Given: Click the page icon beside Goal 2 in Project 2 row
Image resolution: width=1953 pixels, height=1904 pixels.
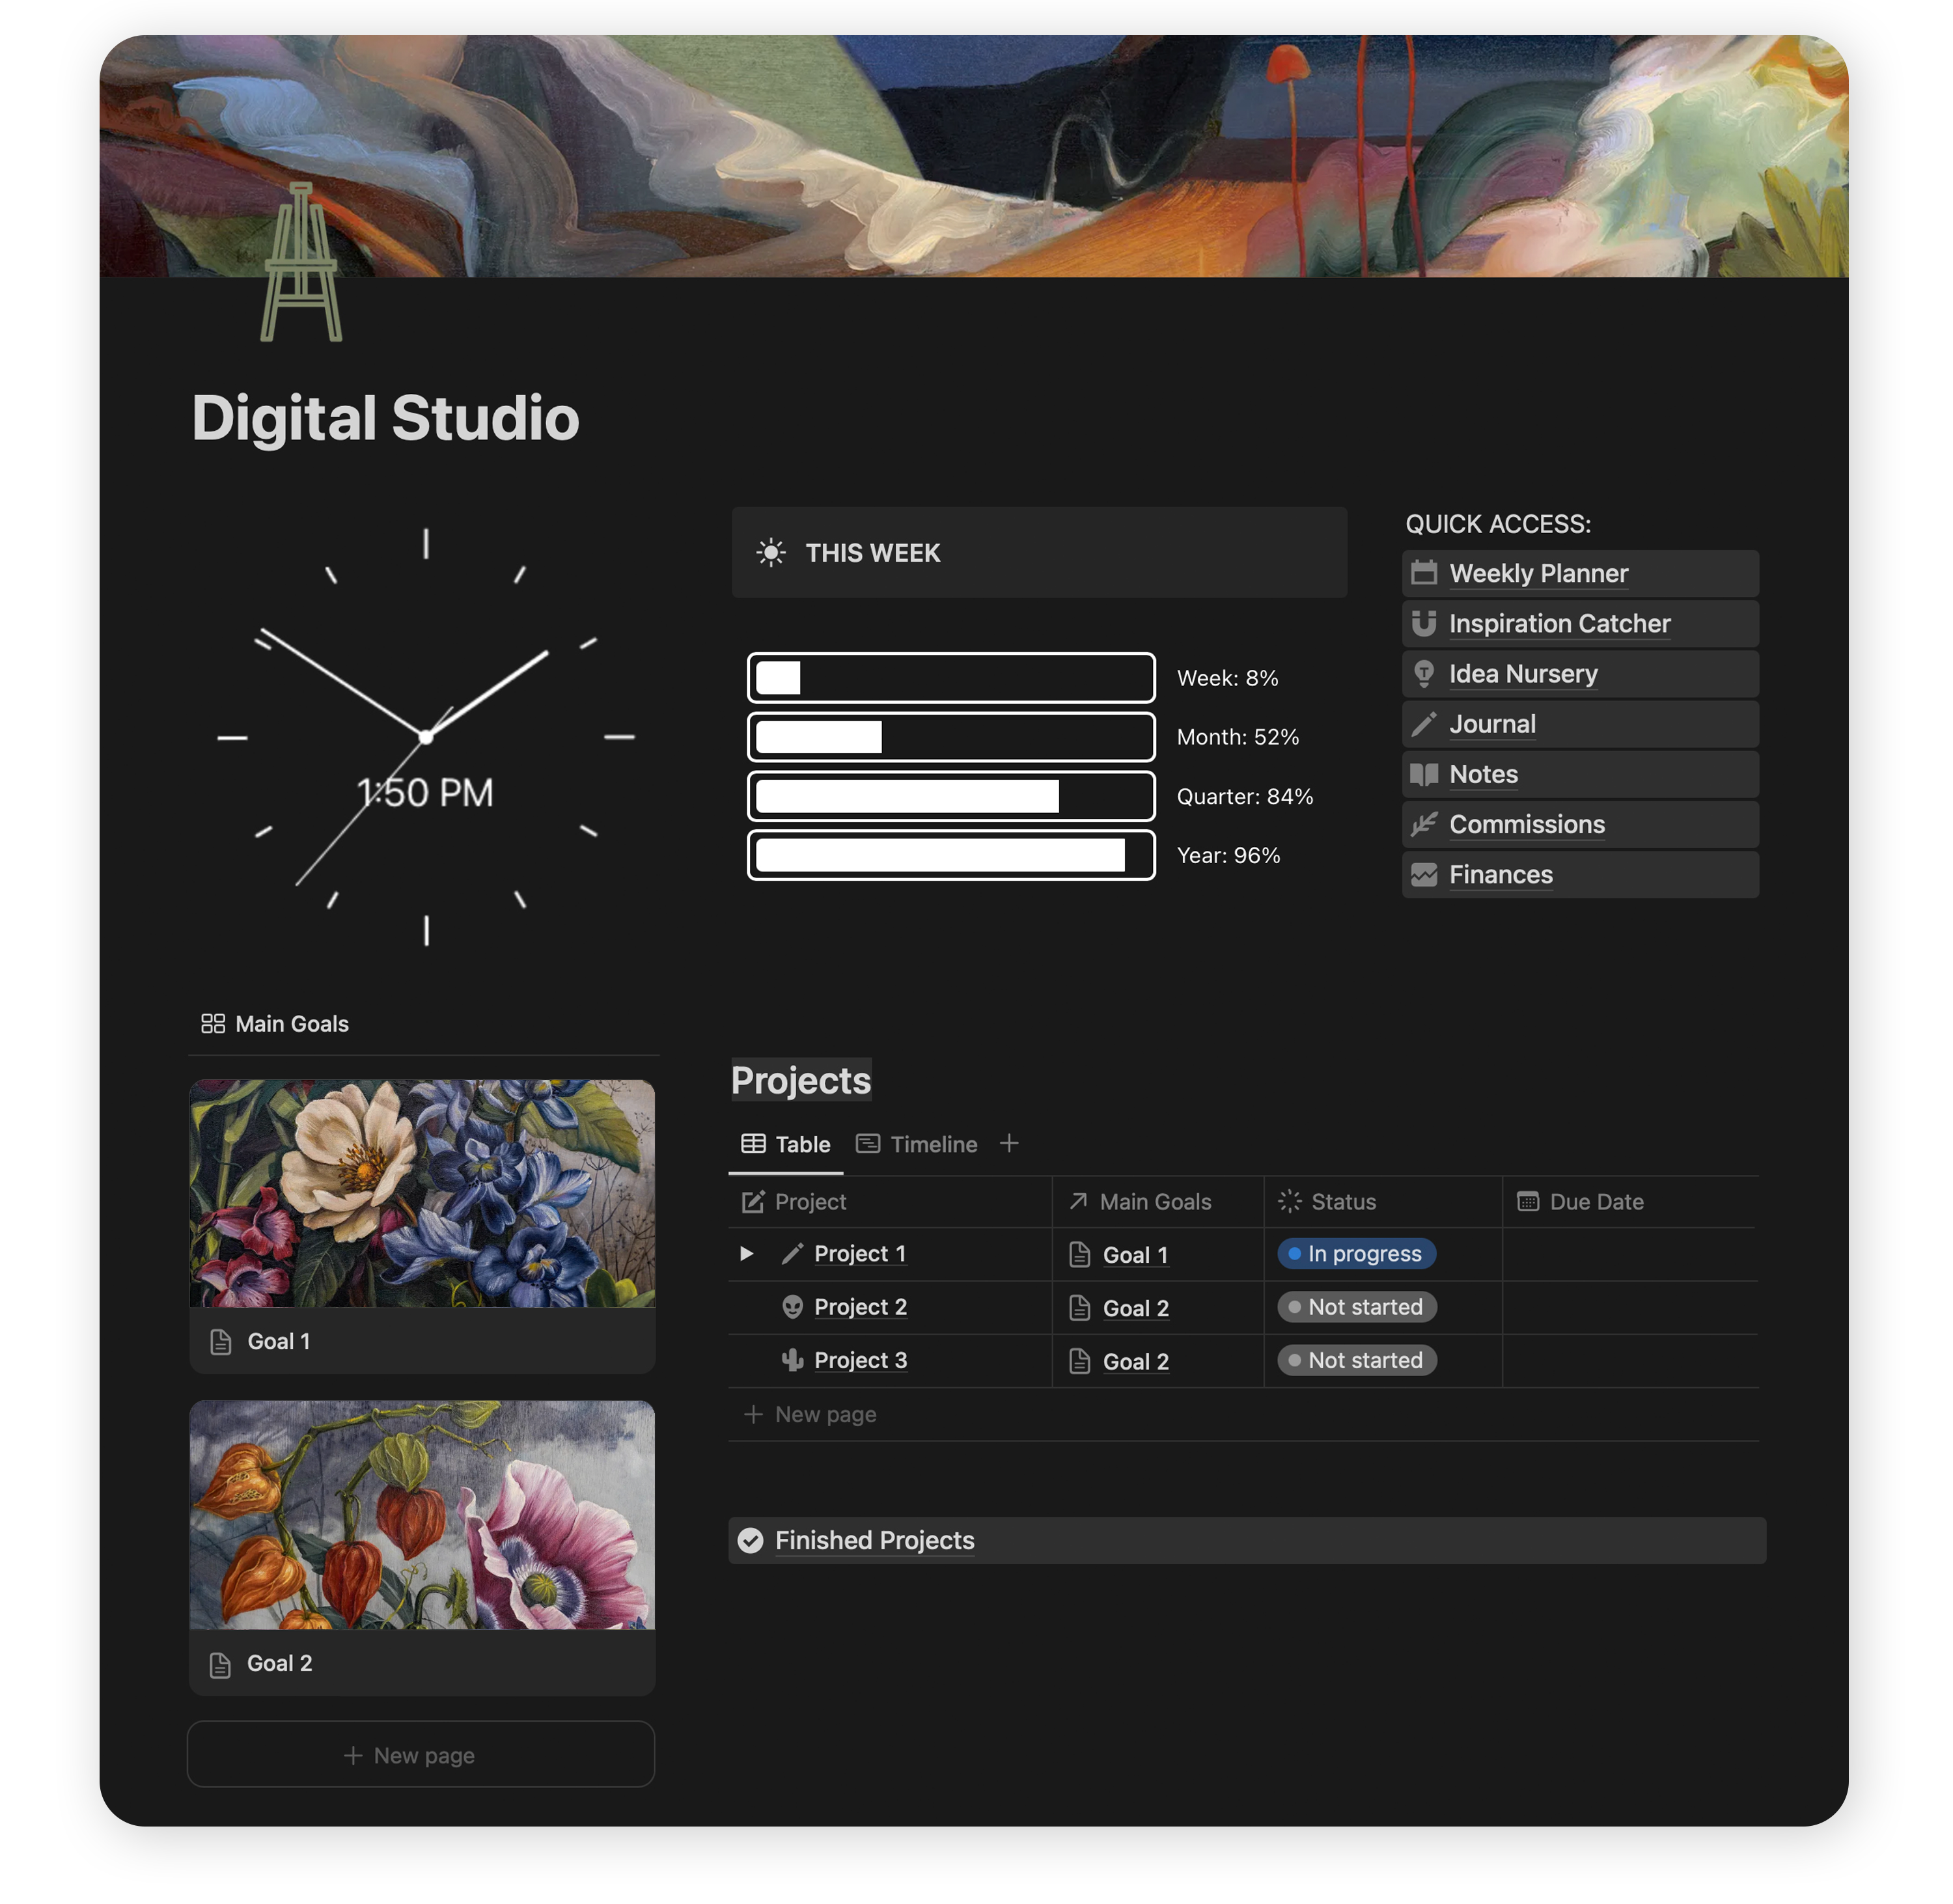Looking at the screenshot, I should tap(1079, 1307).
